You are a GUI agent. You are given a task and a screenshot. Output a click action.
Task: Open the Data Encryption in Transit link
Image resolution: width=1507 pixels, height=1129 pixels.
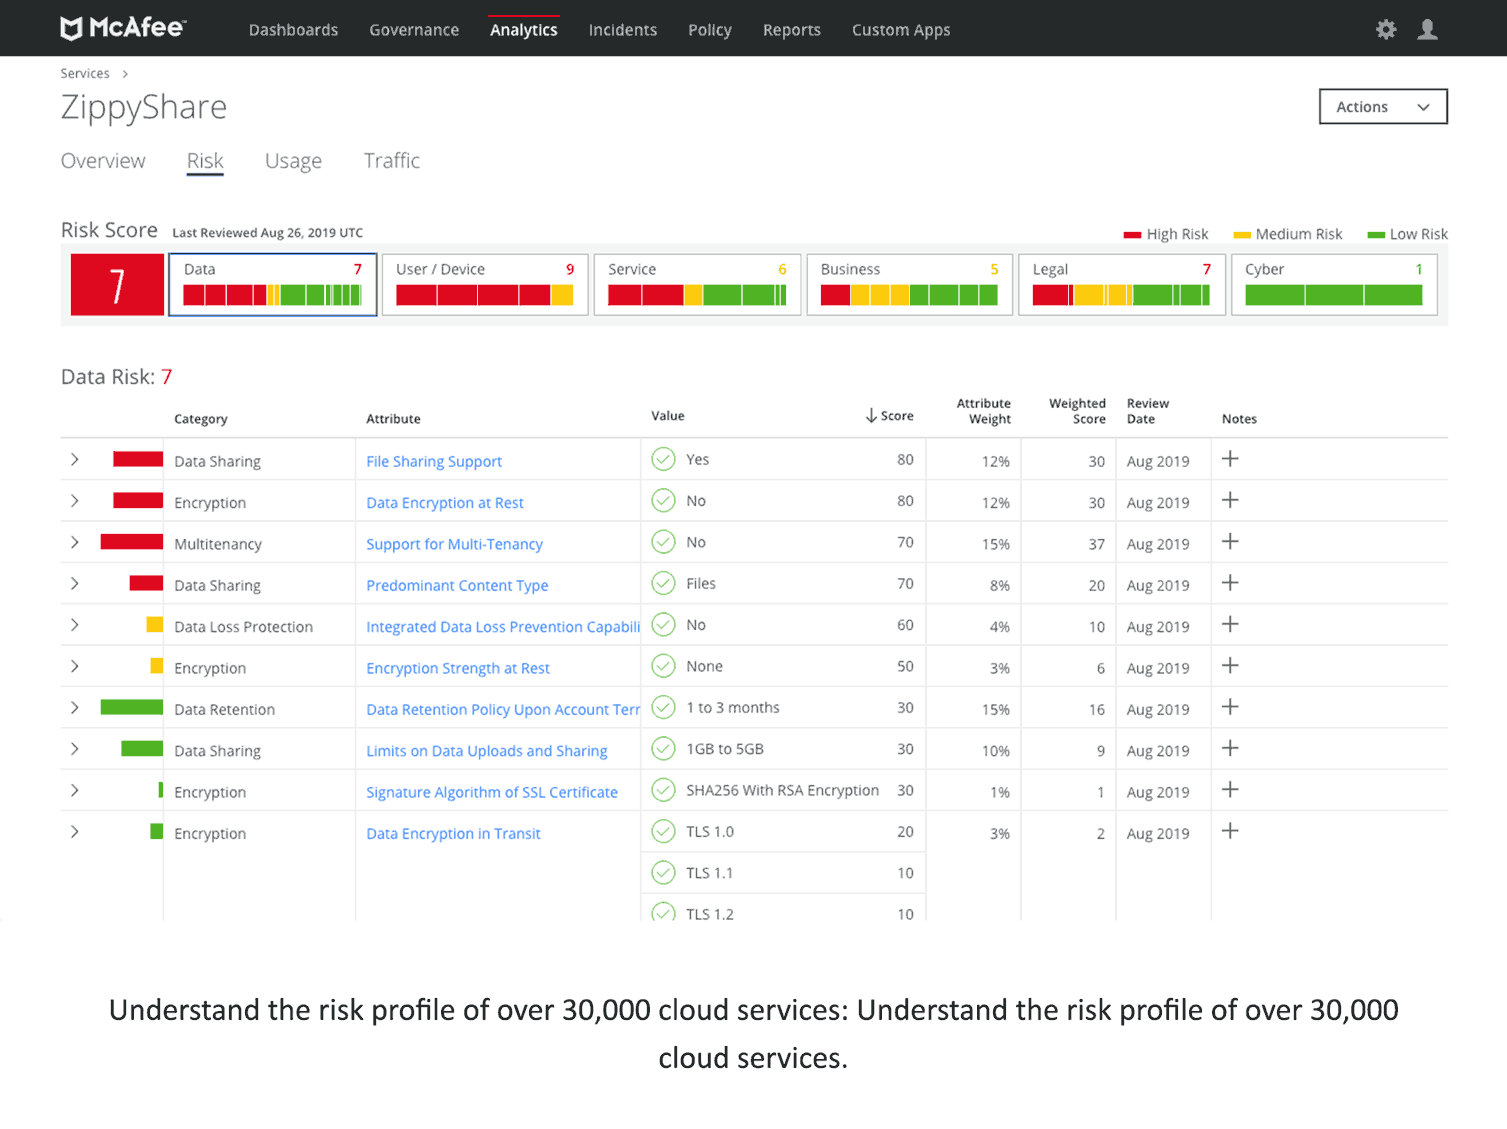[x=453, y=833]
